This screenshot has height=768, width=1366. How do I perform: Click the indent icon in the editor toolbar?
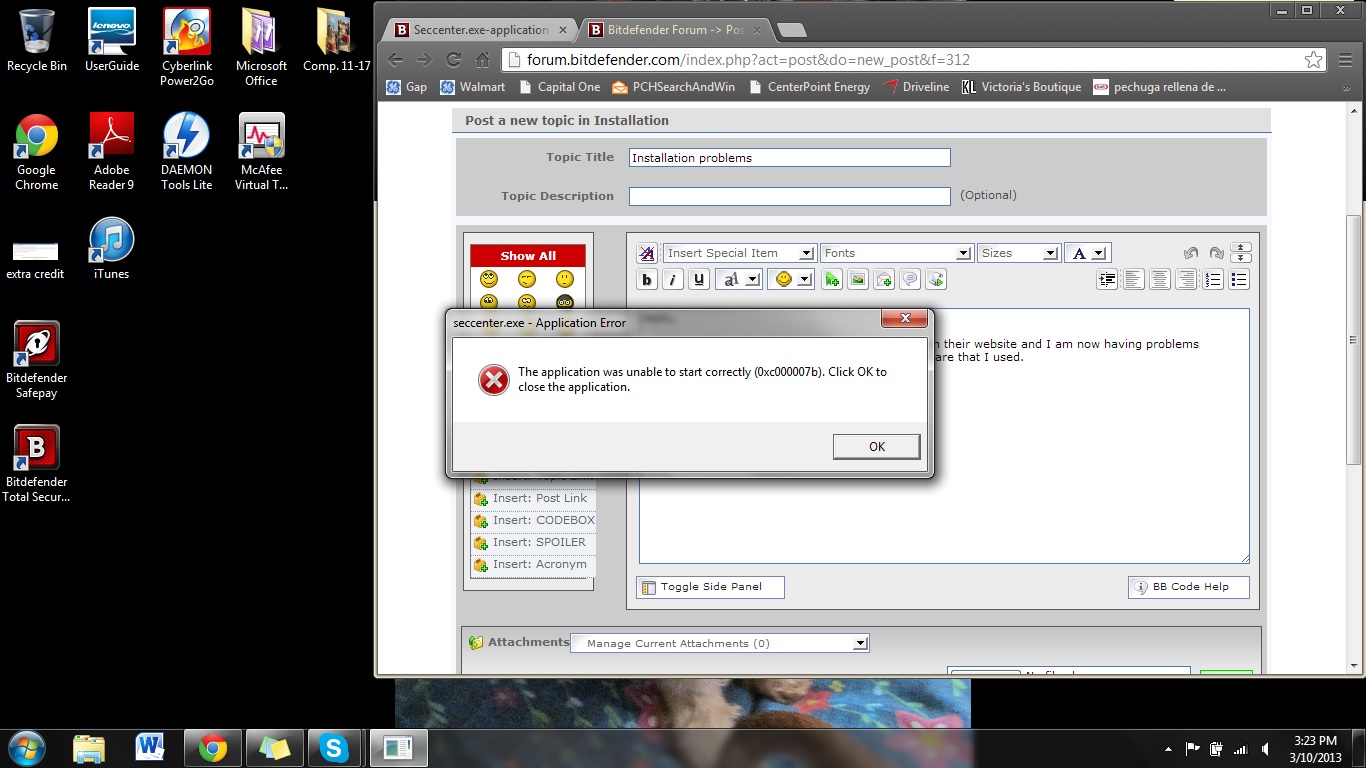(x=1107, y=280)
